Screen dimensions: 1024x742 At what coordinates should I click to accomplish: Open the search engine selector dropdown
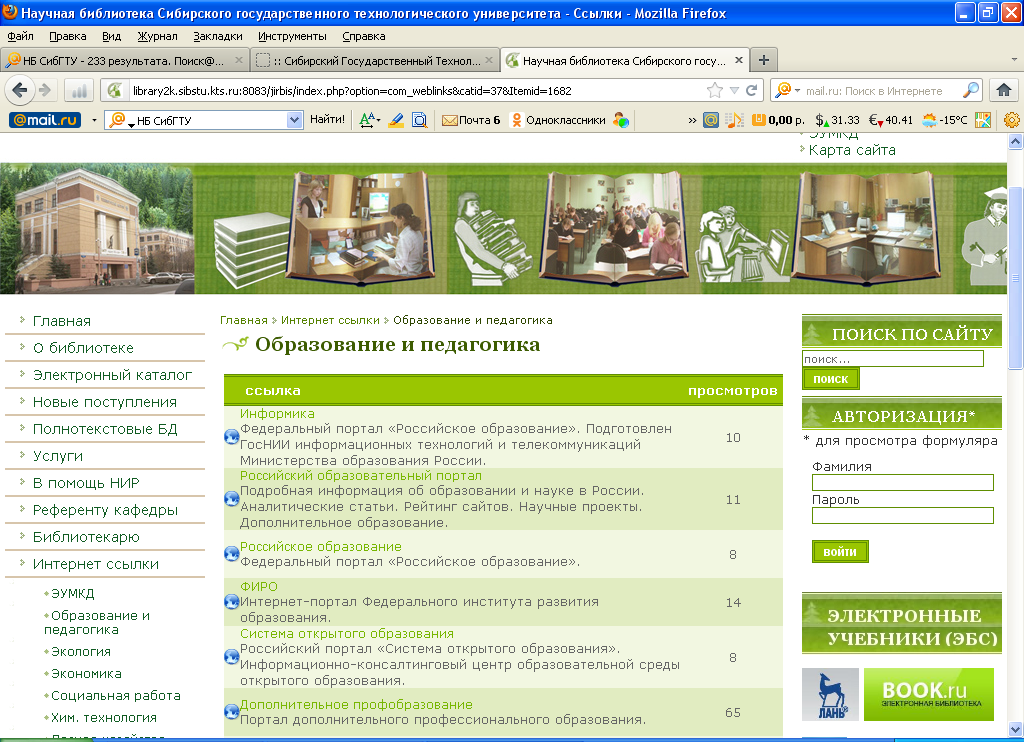coord(797,91)
